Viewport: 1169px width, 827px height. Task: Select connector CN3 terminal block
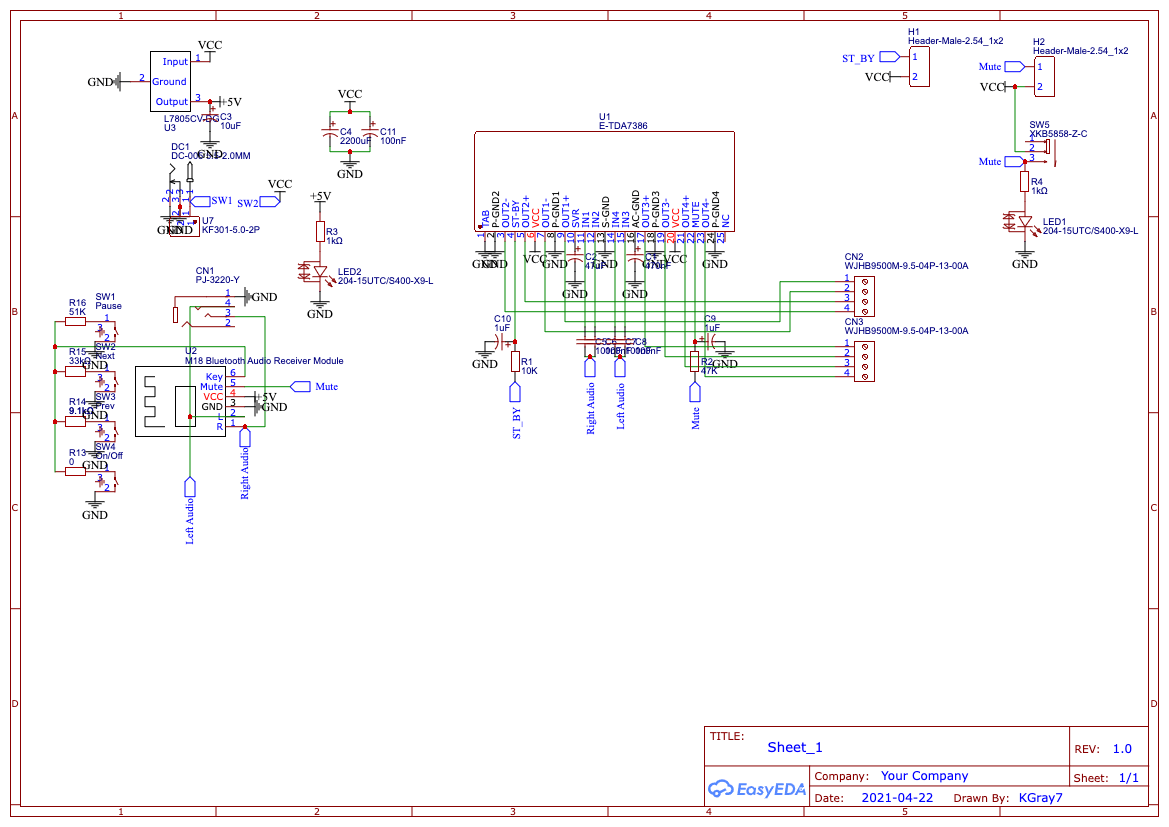(x=864, y=361)
